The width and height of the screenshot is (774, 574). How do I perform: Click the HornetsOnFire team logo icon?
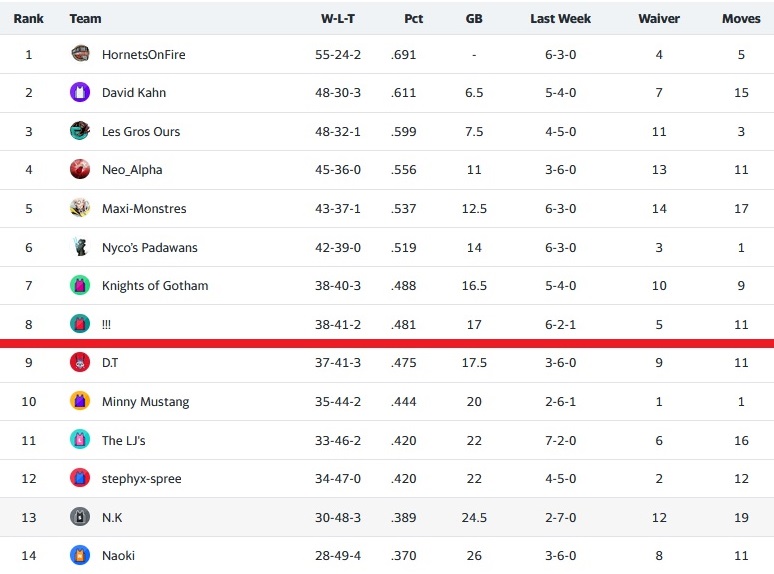(80, 54)
